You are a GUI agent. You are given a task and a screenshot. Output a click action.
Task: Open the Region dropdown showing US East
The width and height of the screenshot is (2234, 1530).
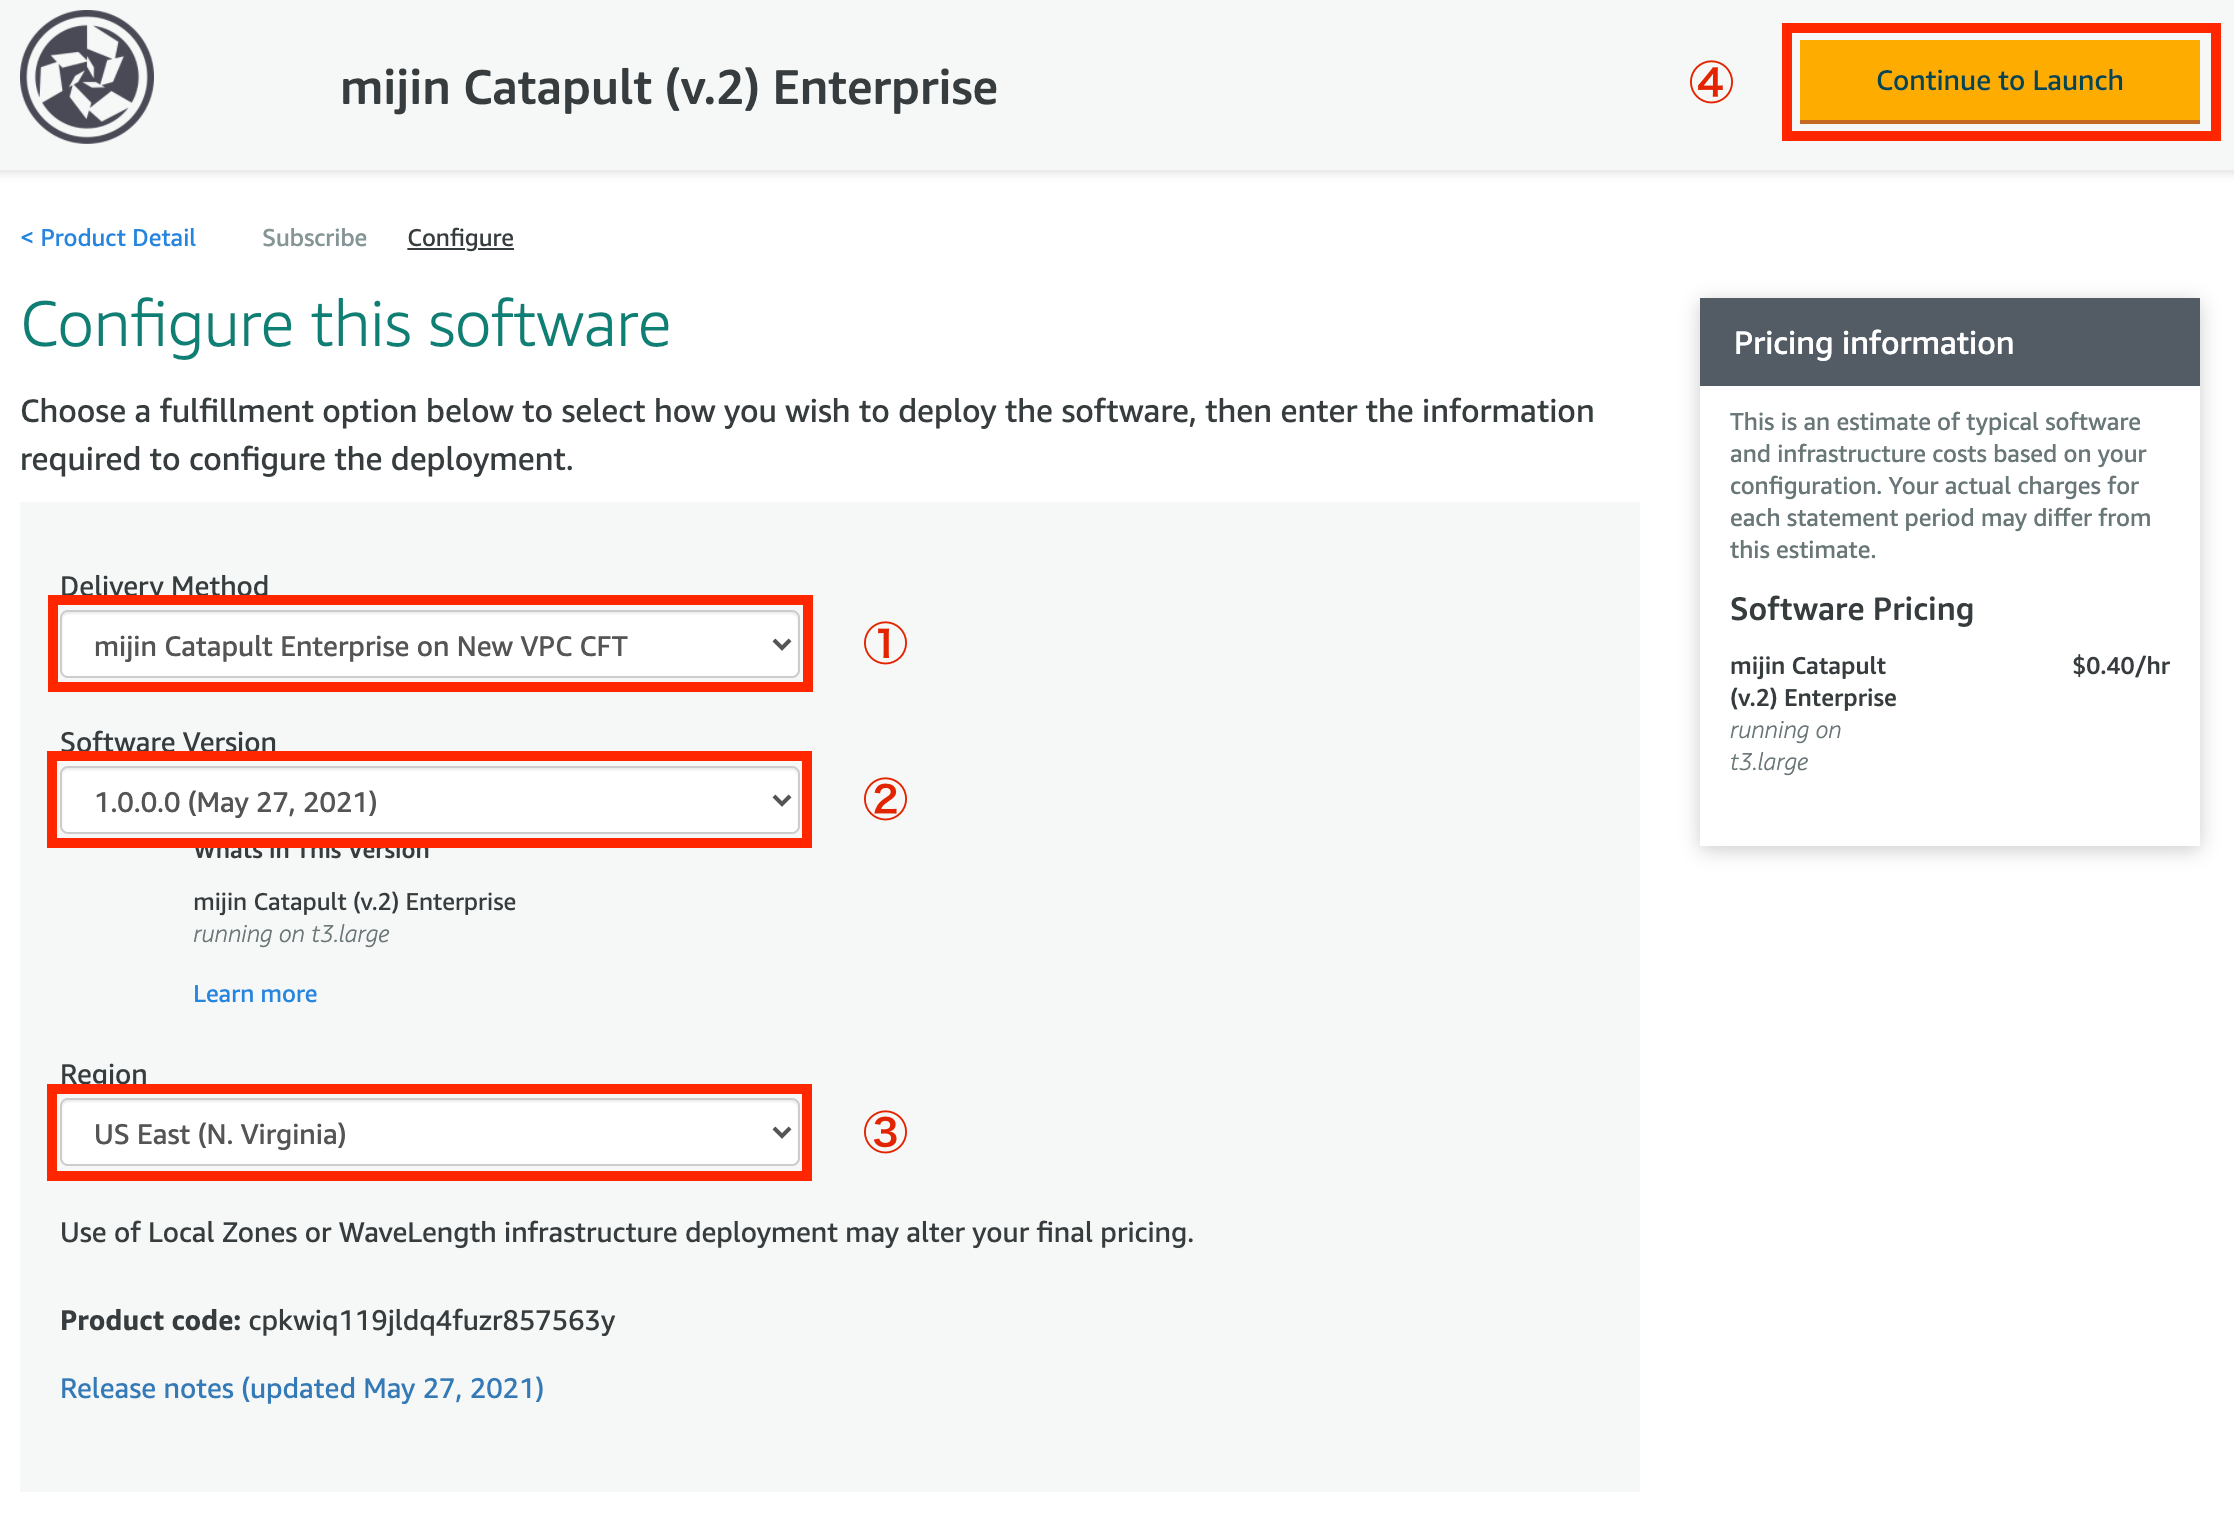click(430, 1133)
